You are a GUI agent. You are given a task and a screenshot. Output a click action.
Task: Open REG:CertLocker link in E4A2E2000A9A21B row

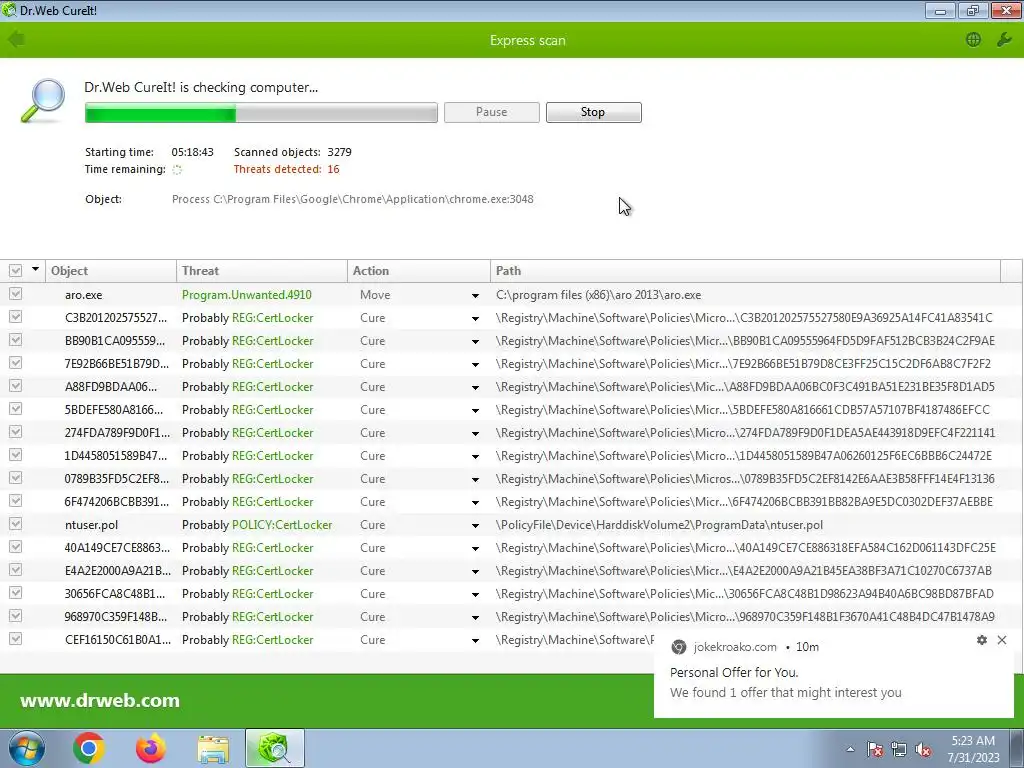273,571
